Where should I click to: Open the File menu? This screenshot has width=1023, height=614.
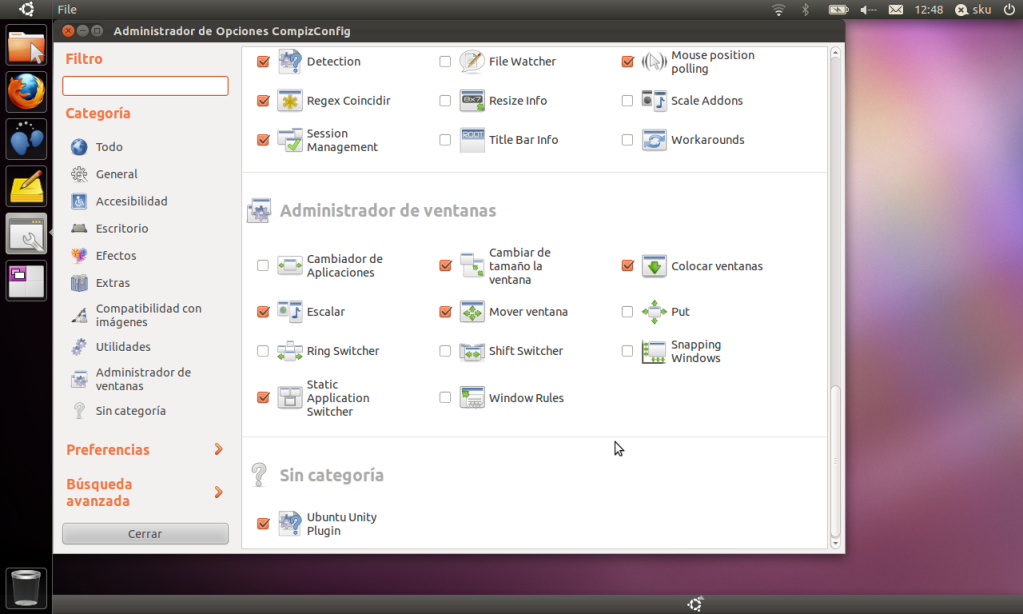[x=67, y=10]
